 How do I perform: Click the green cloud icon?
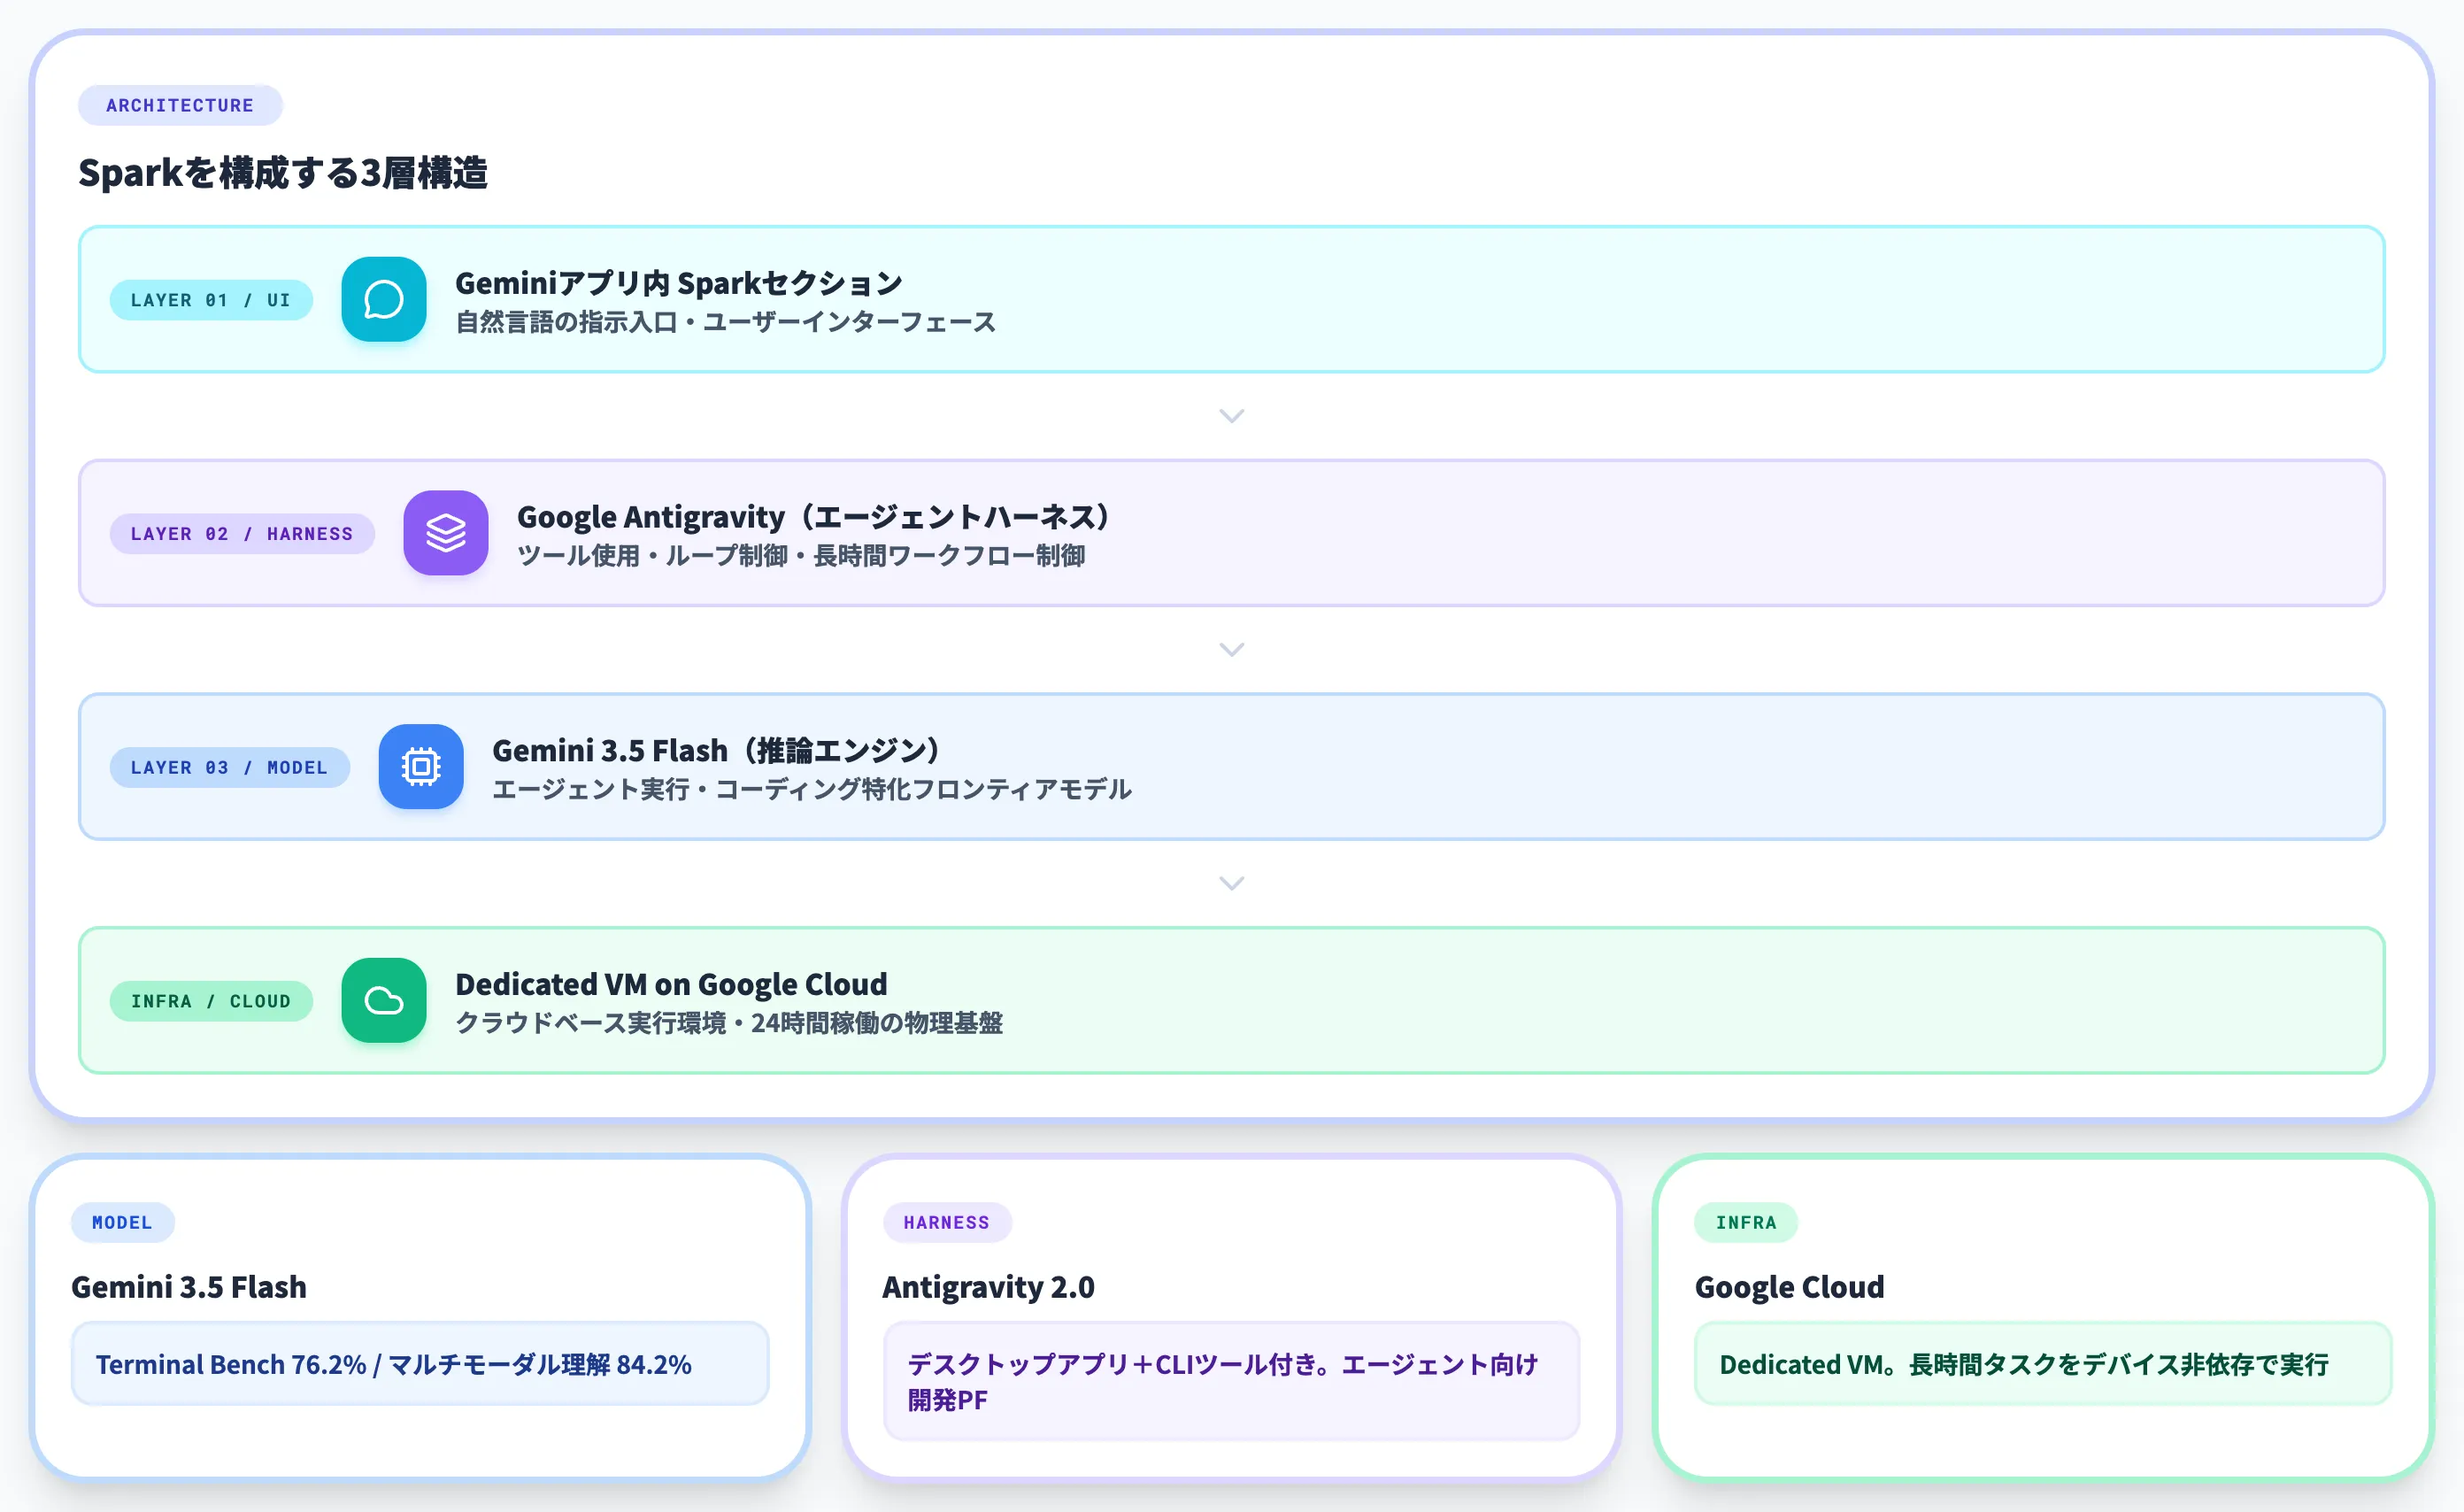pos(383,1001)
